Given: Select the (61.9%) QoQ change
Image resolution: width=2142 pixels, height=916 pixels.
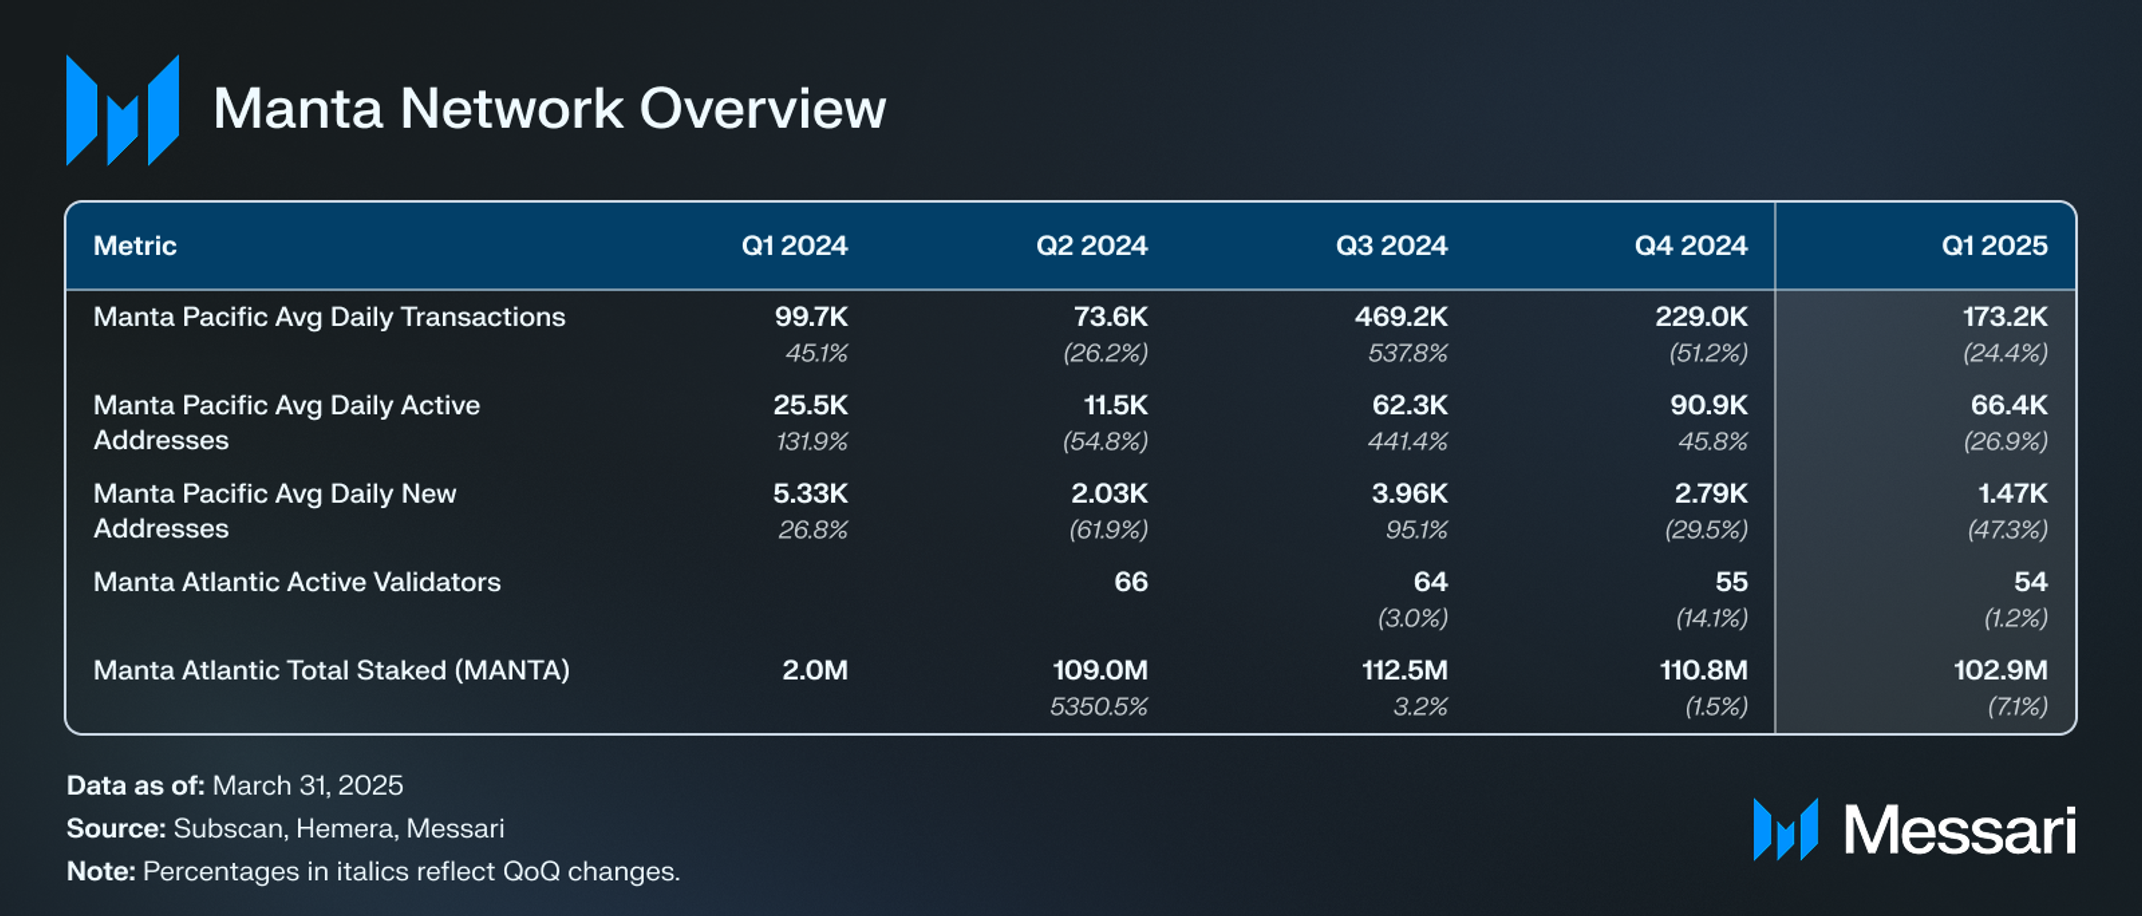Looking at the screenshot, I should point(1108,529).
